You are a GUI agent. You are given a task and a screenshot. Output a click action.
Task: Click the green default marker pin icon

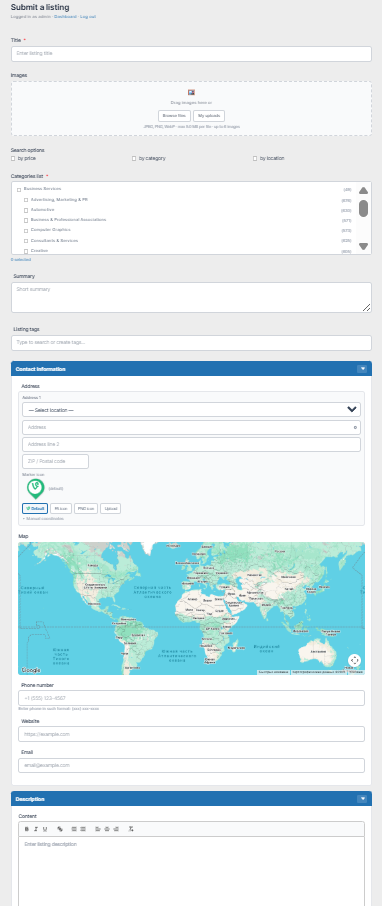pyautogui.click(x=35, y=489)
